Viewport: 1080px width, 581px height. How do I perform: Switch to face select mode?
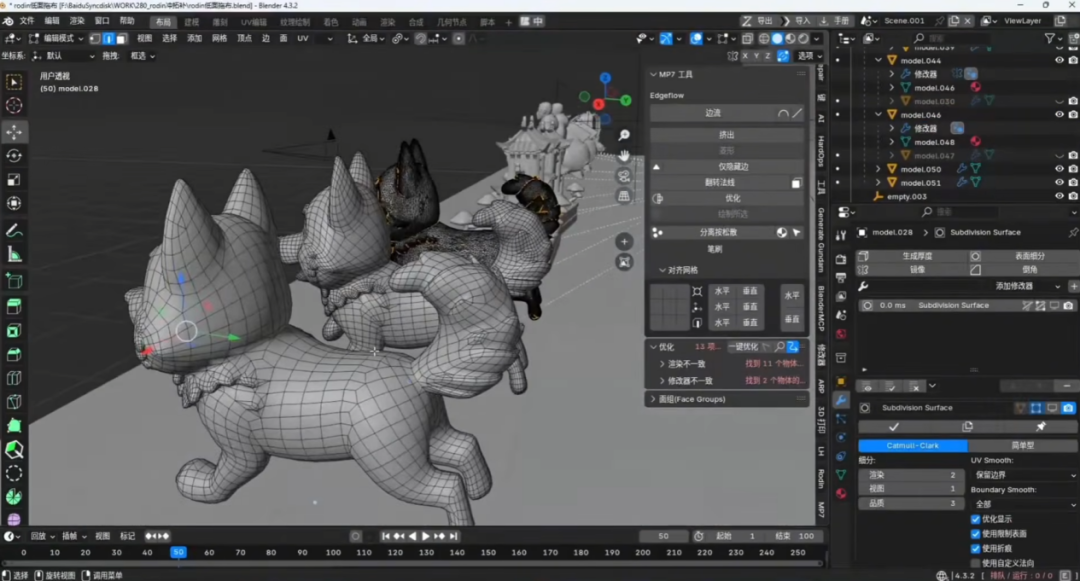121,39
